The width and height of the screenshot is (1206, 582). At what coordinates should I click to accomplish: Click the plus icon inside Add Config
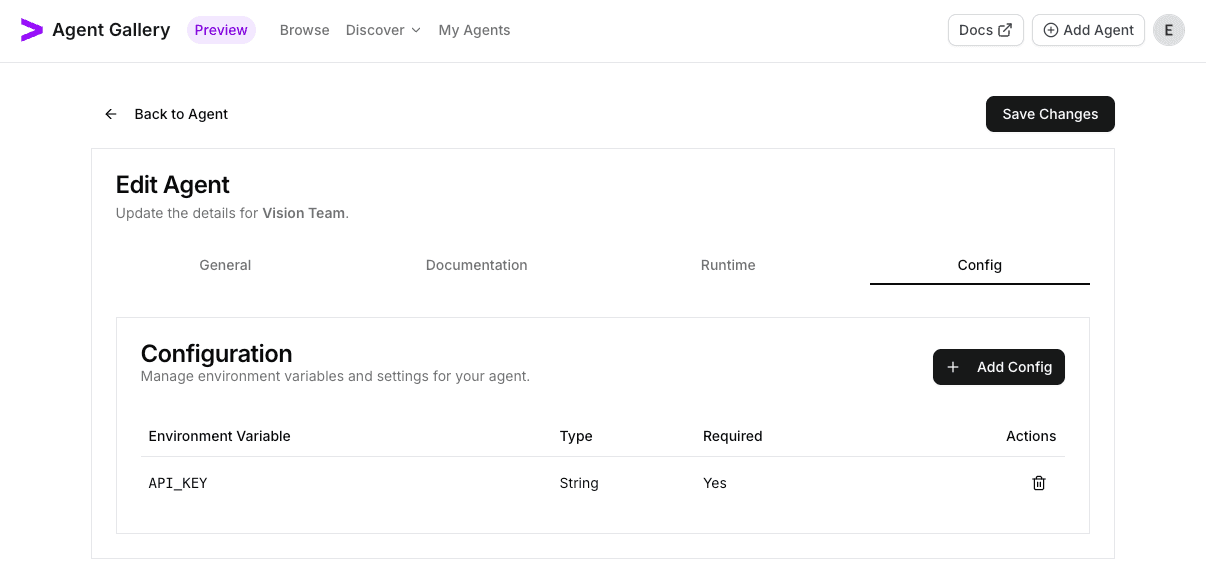[x=952, y=367]
